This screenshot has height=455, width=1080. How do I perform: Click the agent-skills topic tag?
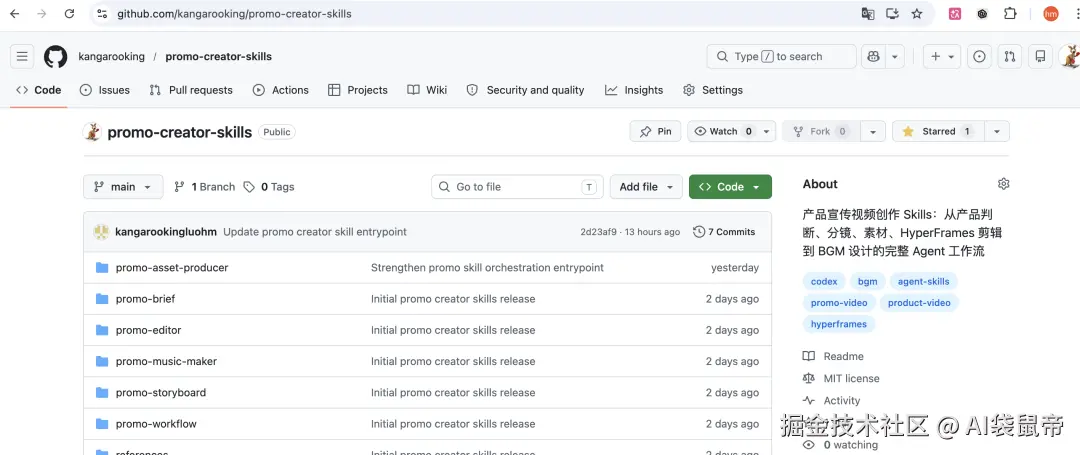924,282
